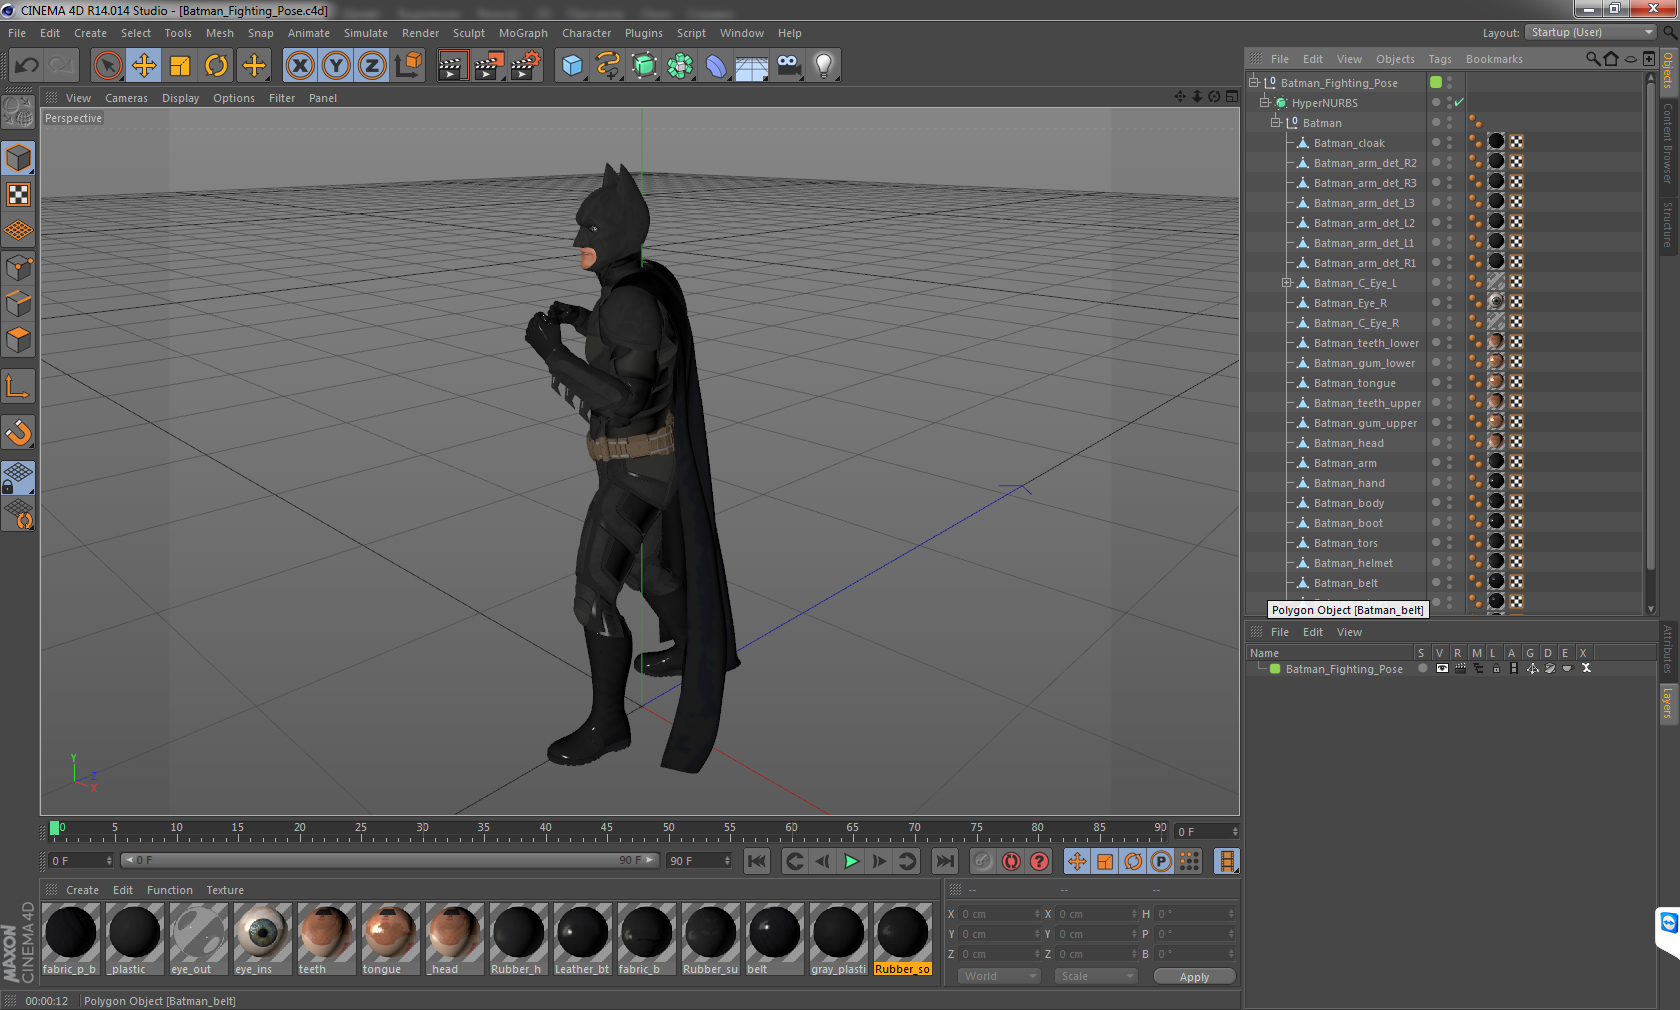Toggle Y axis lock
The image size is (1680, 1010).
click(x=336, y=66)
